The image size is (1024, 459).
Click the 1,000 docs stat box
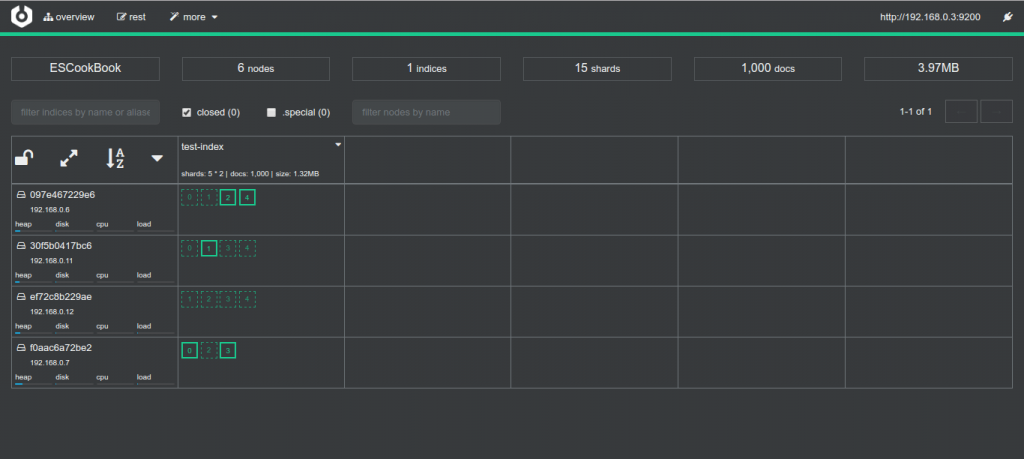[768, 69]
